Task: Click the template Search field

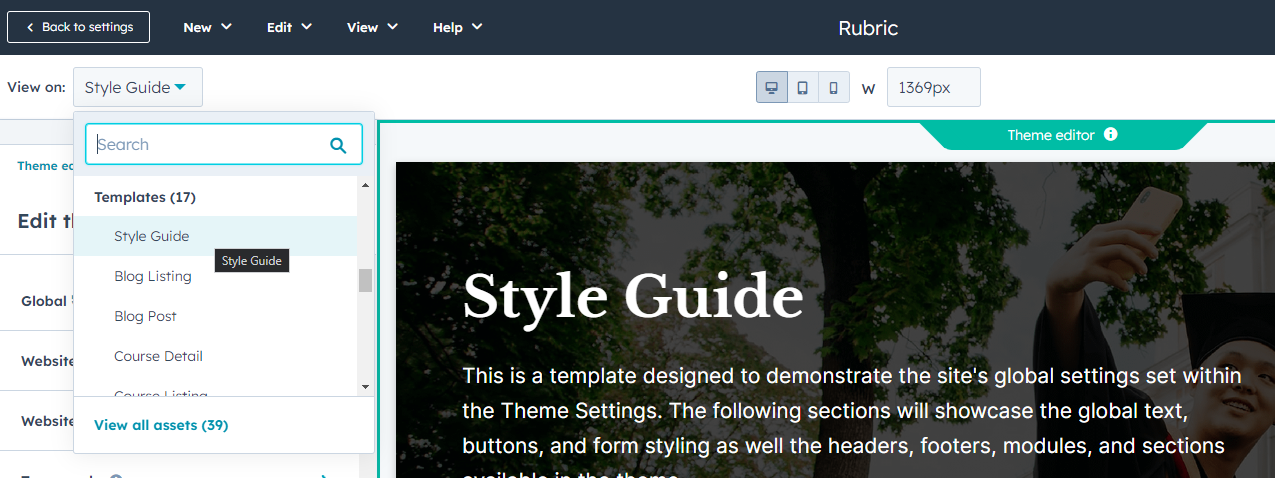Action: pos(224,144)
